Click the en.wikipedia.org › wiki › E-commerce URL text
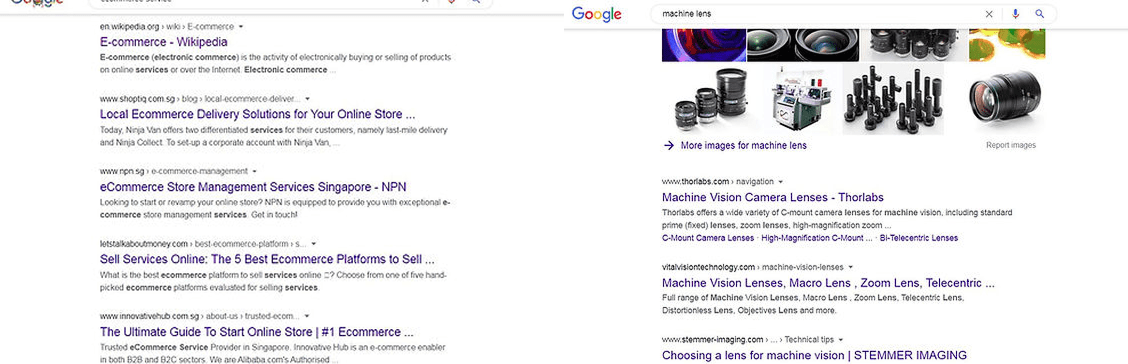Screen dimensions: 1128x364 167,27
